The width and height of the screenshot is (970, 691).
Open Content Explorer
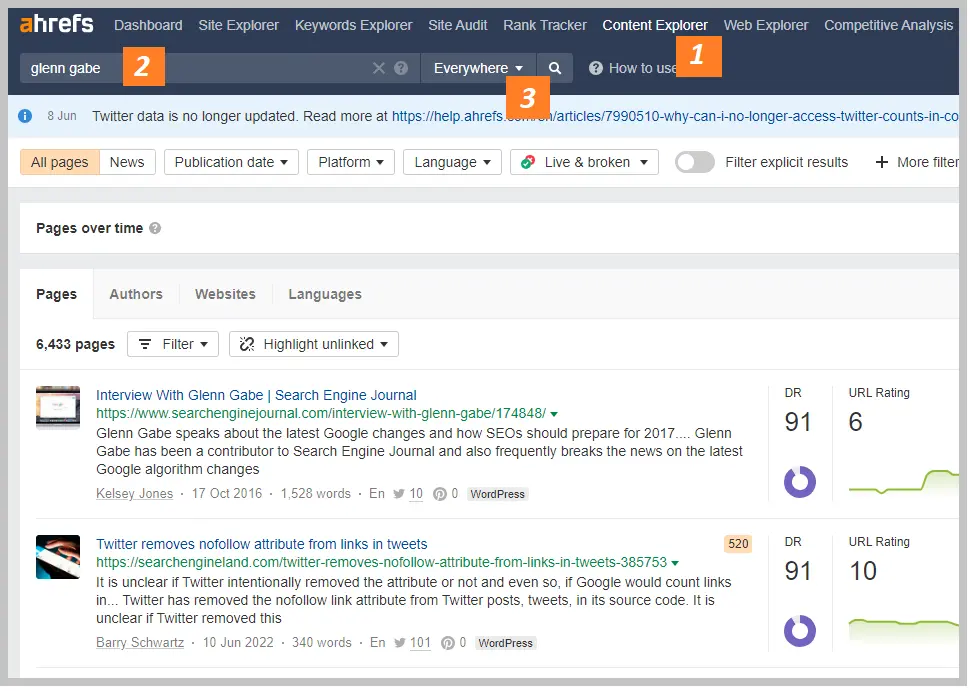(x=655, y=25)
